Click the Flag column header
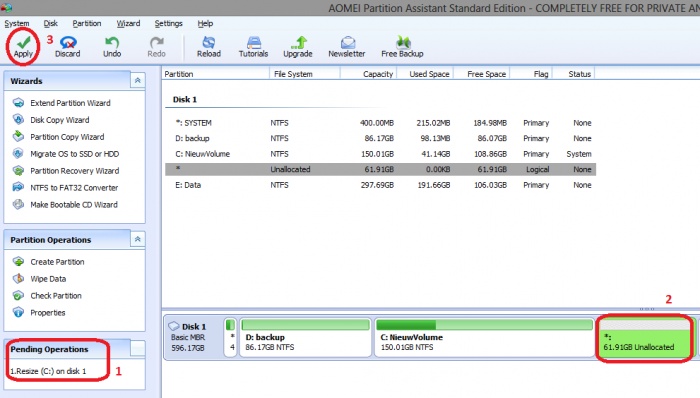The image size is (700, 398). (x=531, y=74)
